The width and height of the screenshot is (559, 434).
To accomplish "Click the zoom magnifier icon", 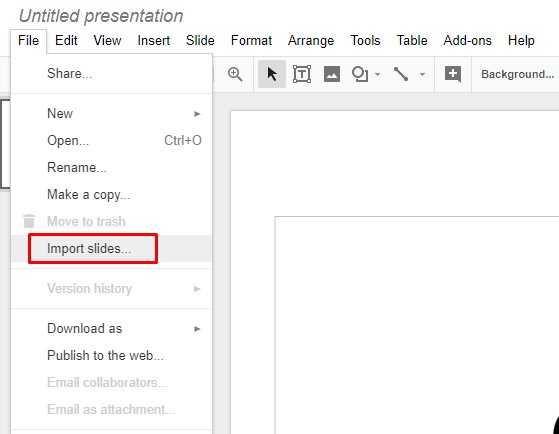I will tap(235, 74).
